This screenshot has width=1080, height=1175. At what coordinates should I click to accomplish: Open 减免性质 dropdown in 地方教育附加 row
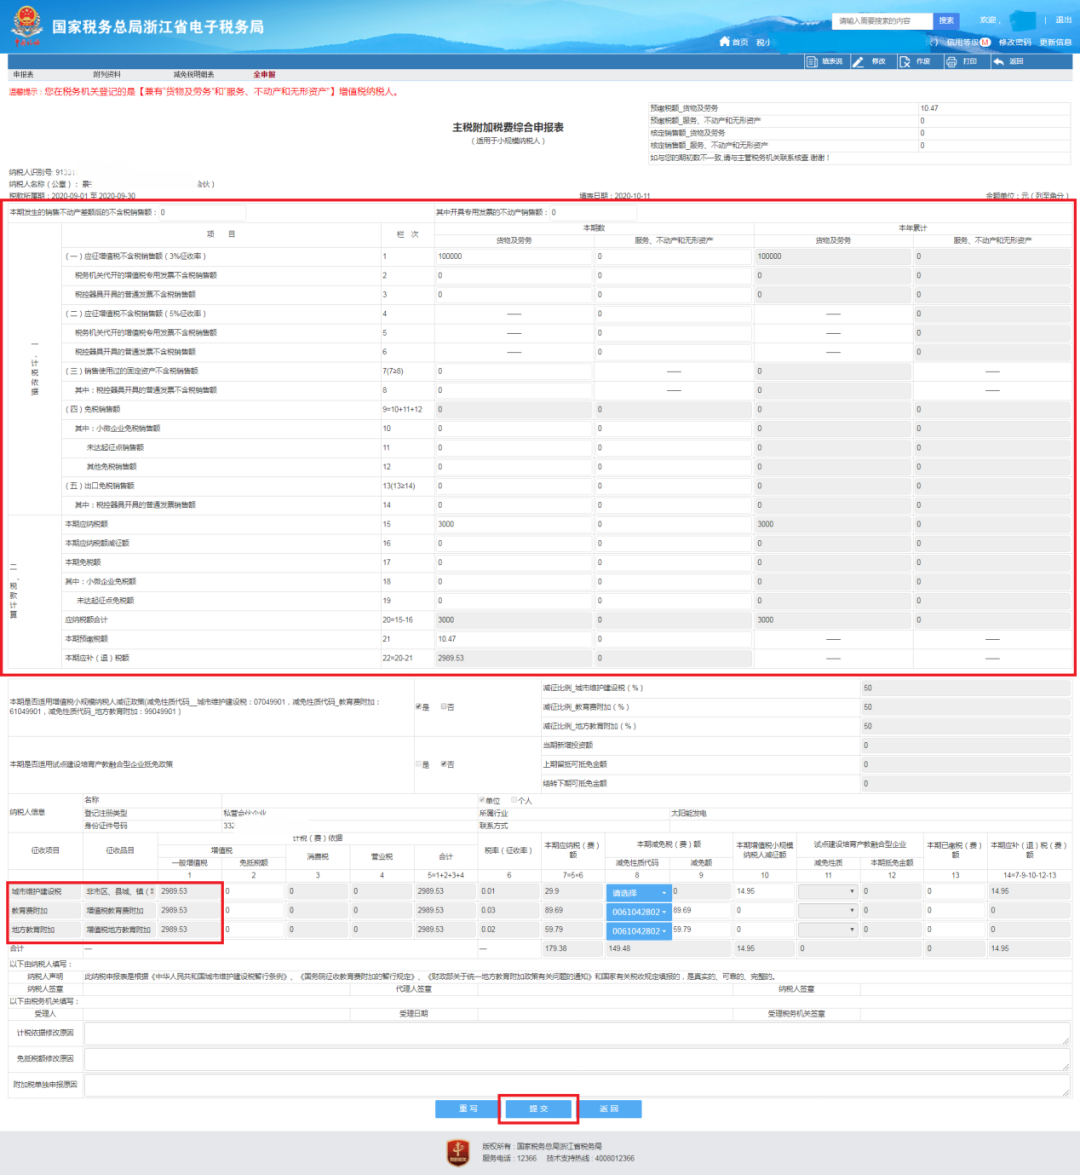pos(827,929)
